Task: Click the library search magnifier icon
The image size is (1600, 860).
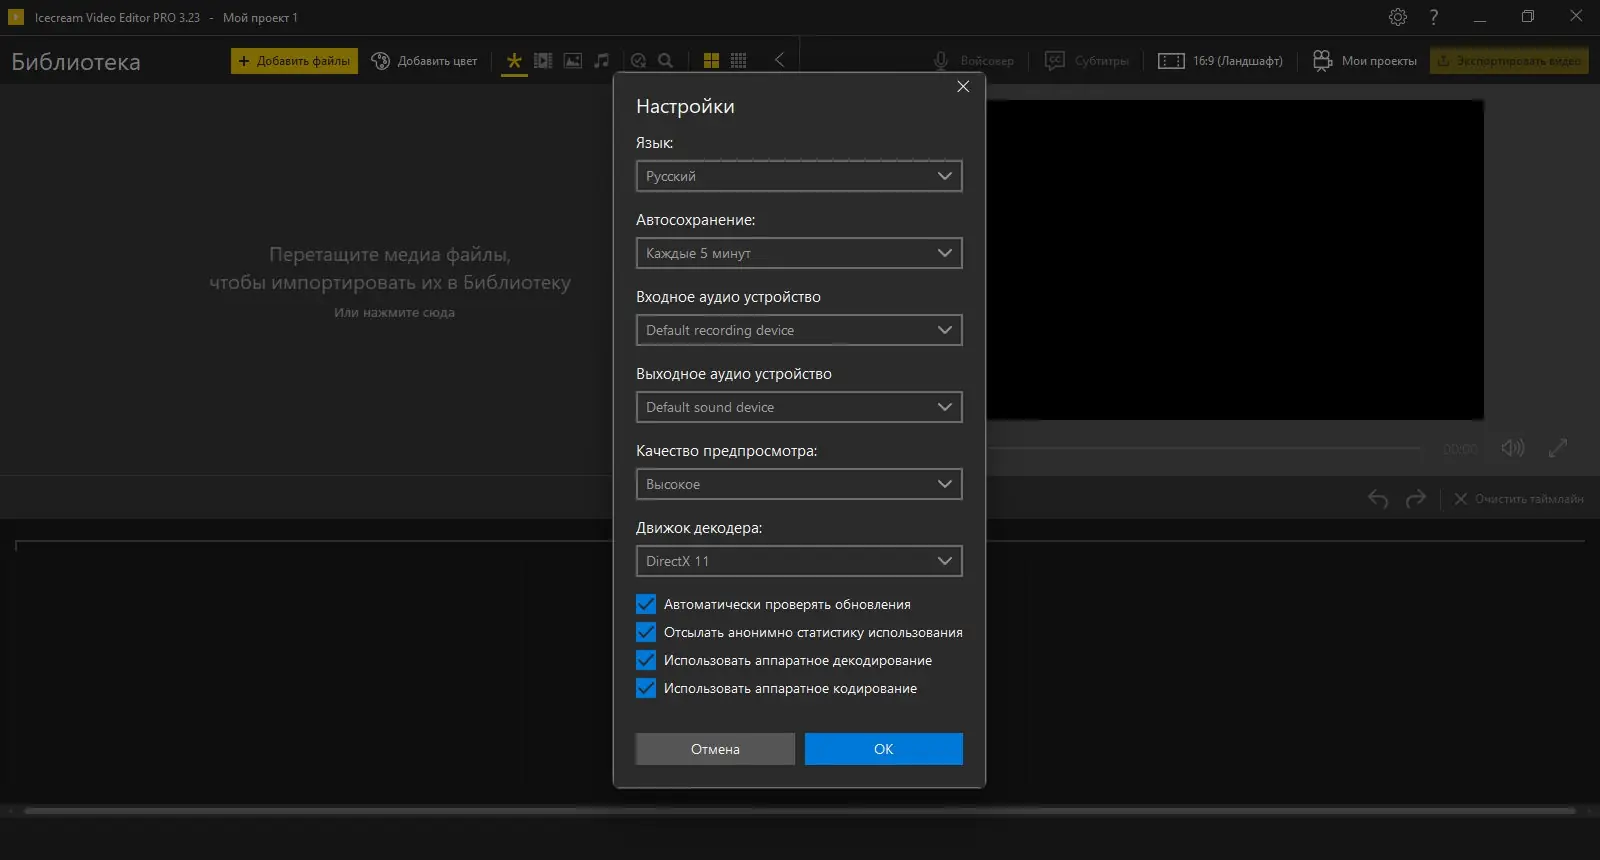Action: [666, 61]
